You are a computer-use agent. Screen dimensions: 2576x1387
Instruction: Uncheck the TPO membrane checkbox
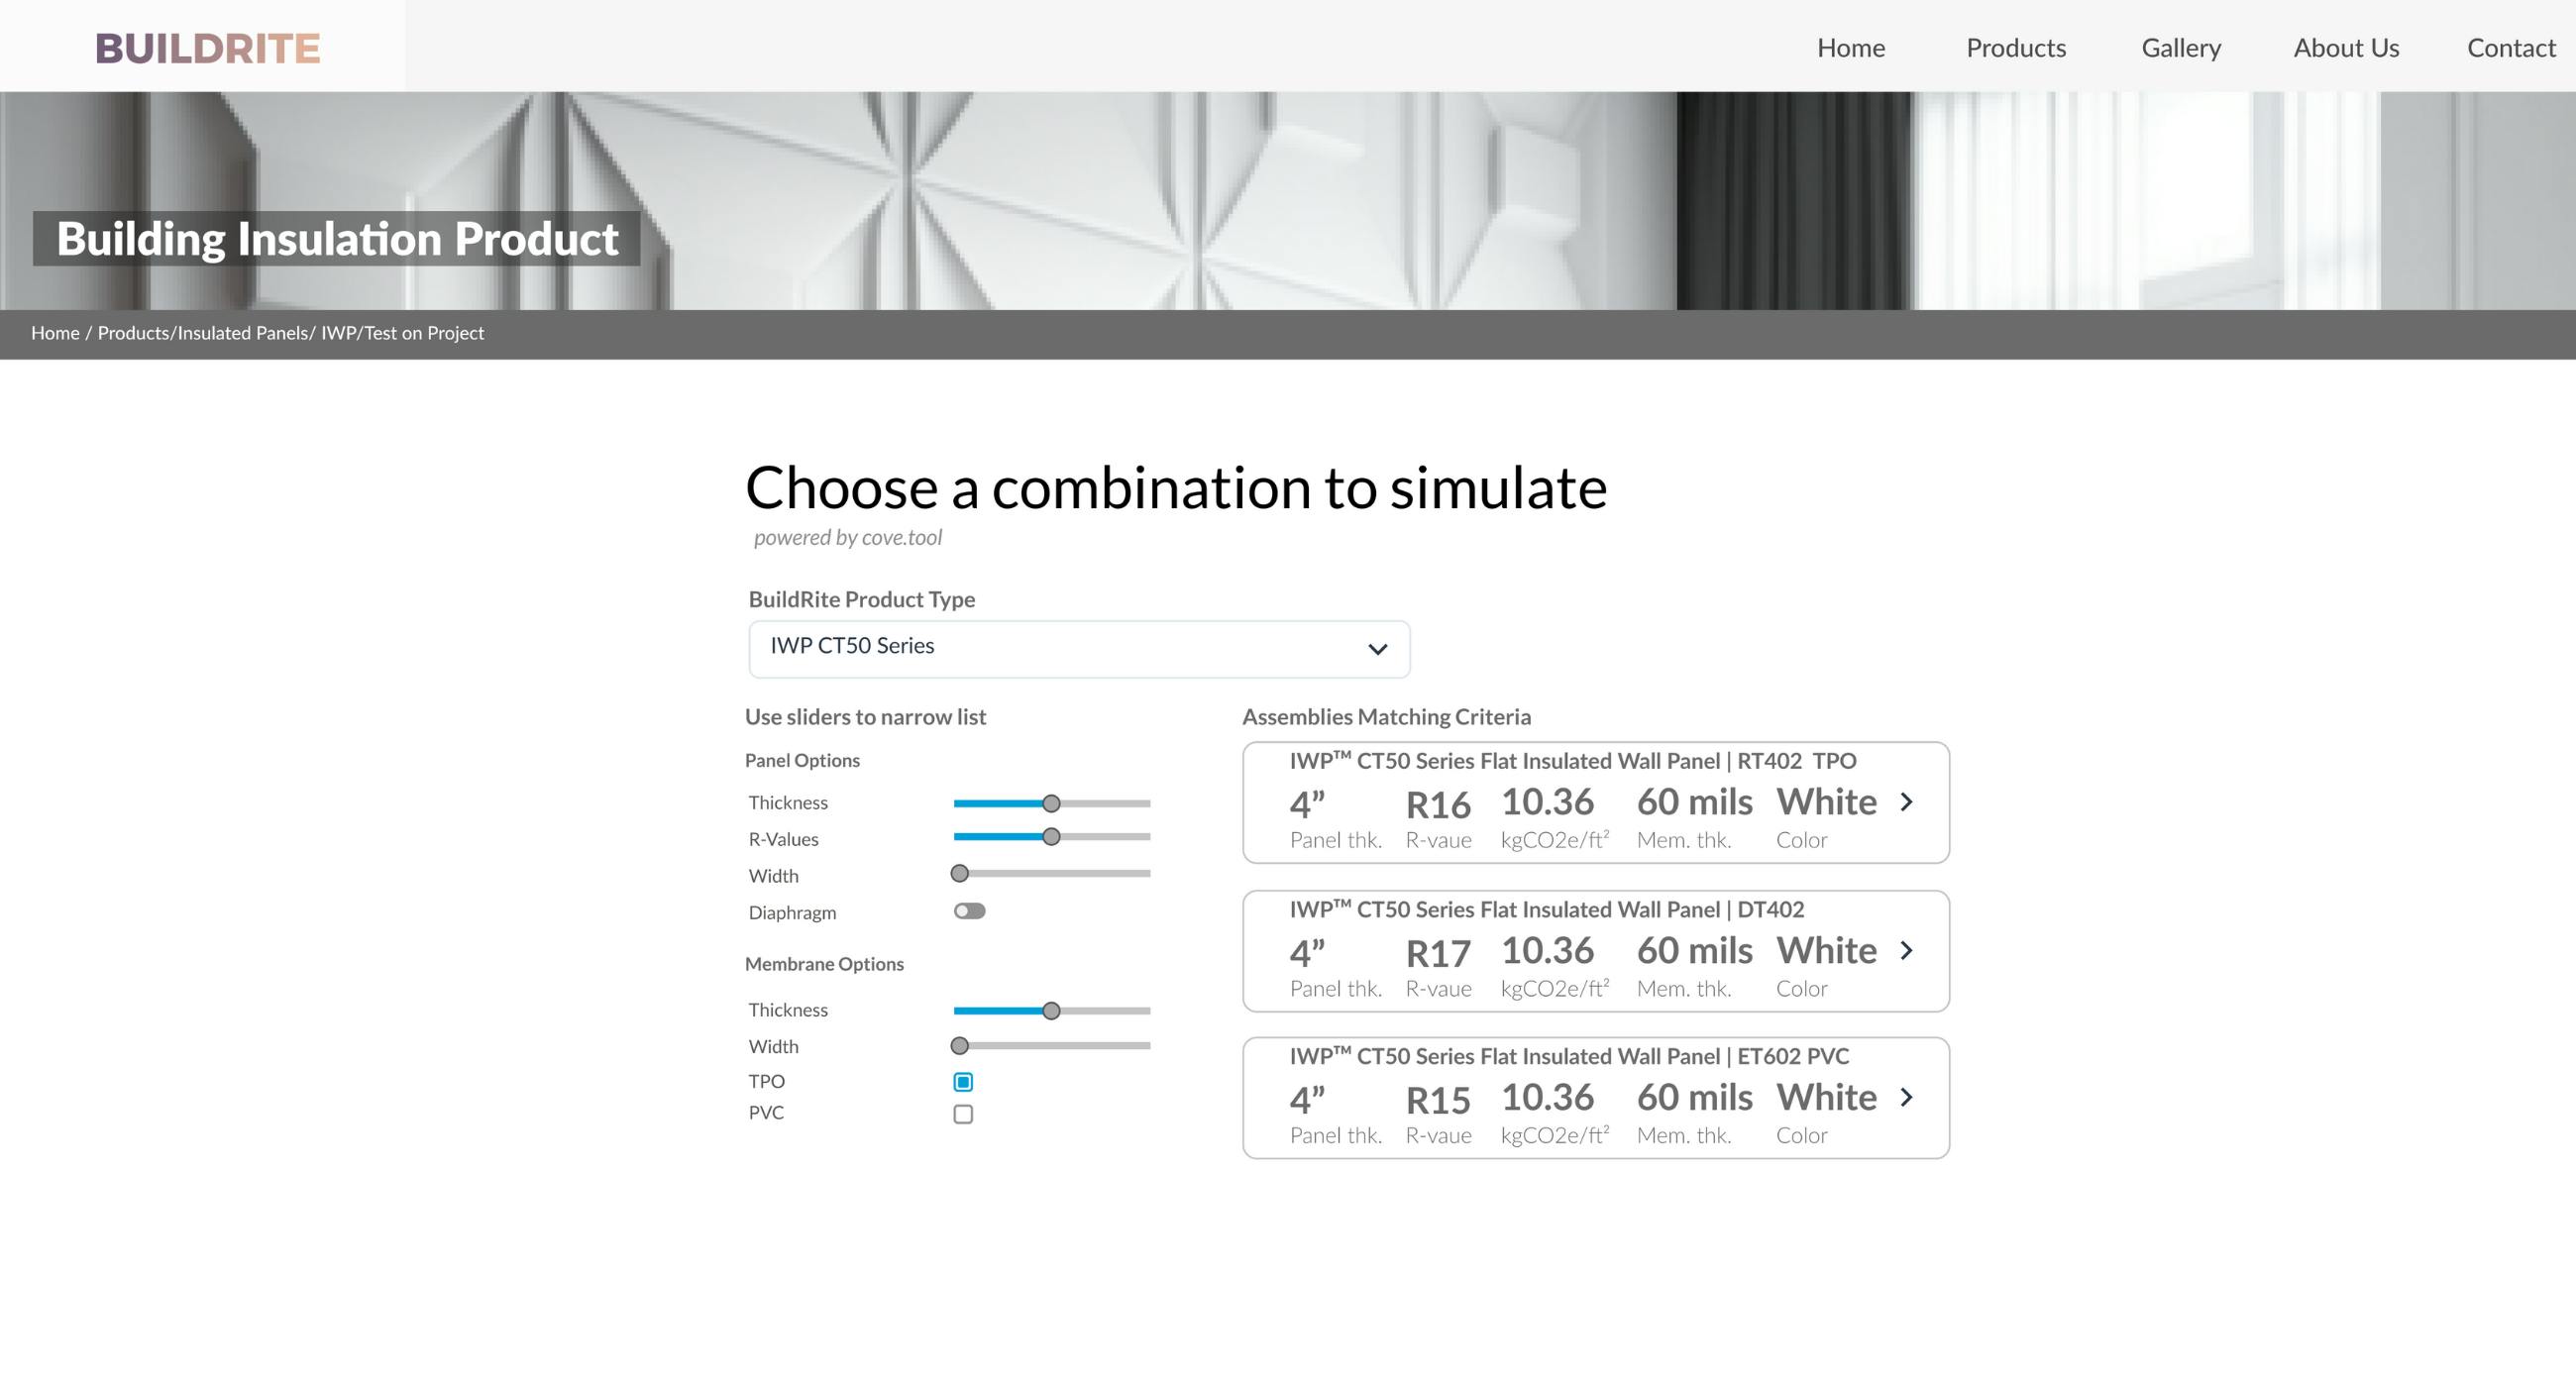click(x=963, y=1082)
